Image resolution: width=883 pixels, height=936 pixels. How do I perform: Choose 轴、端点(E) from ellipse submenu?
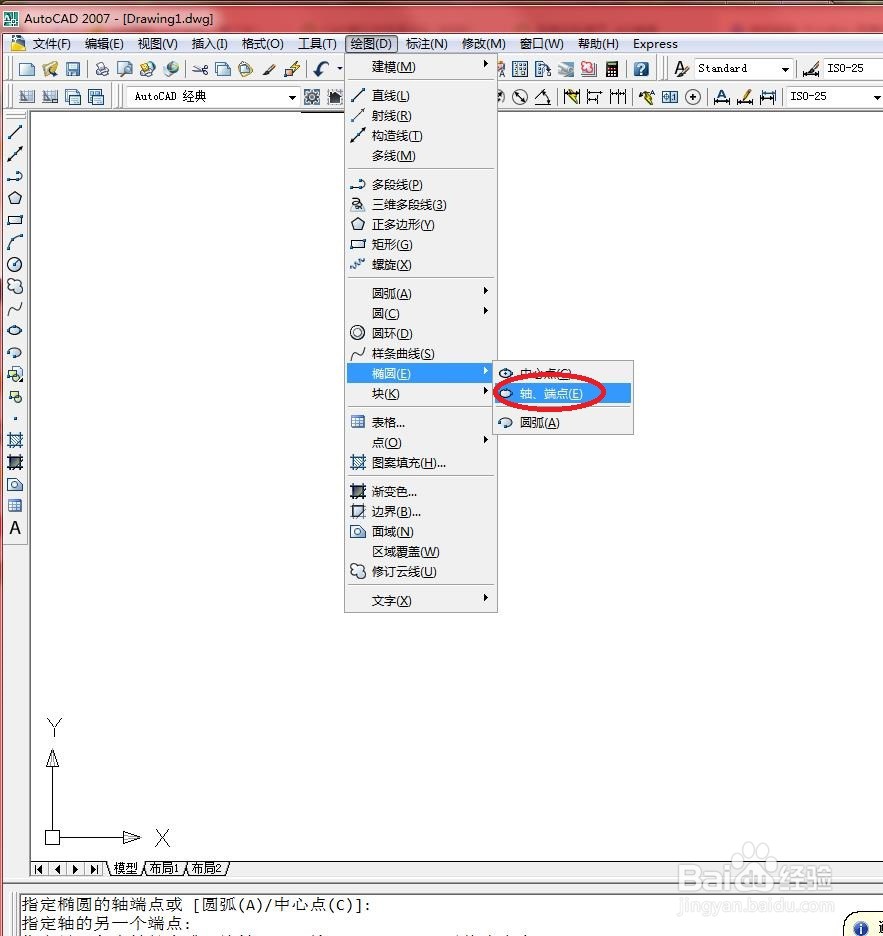point(563,393)
